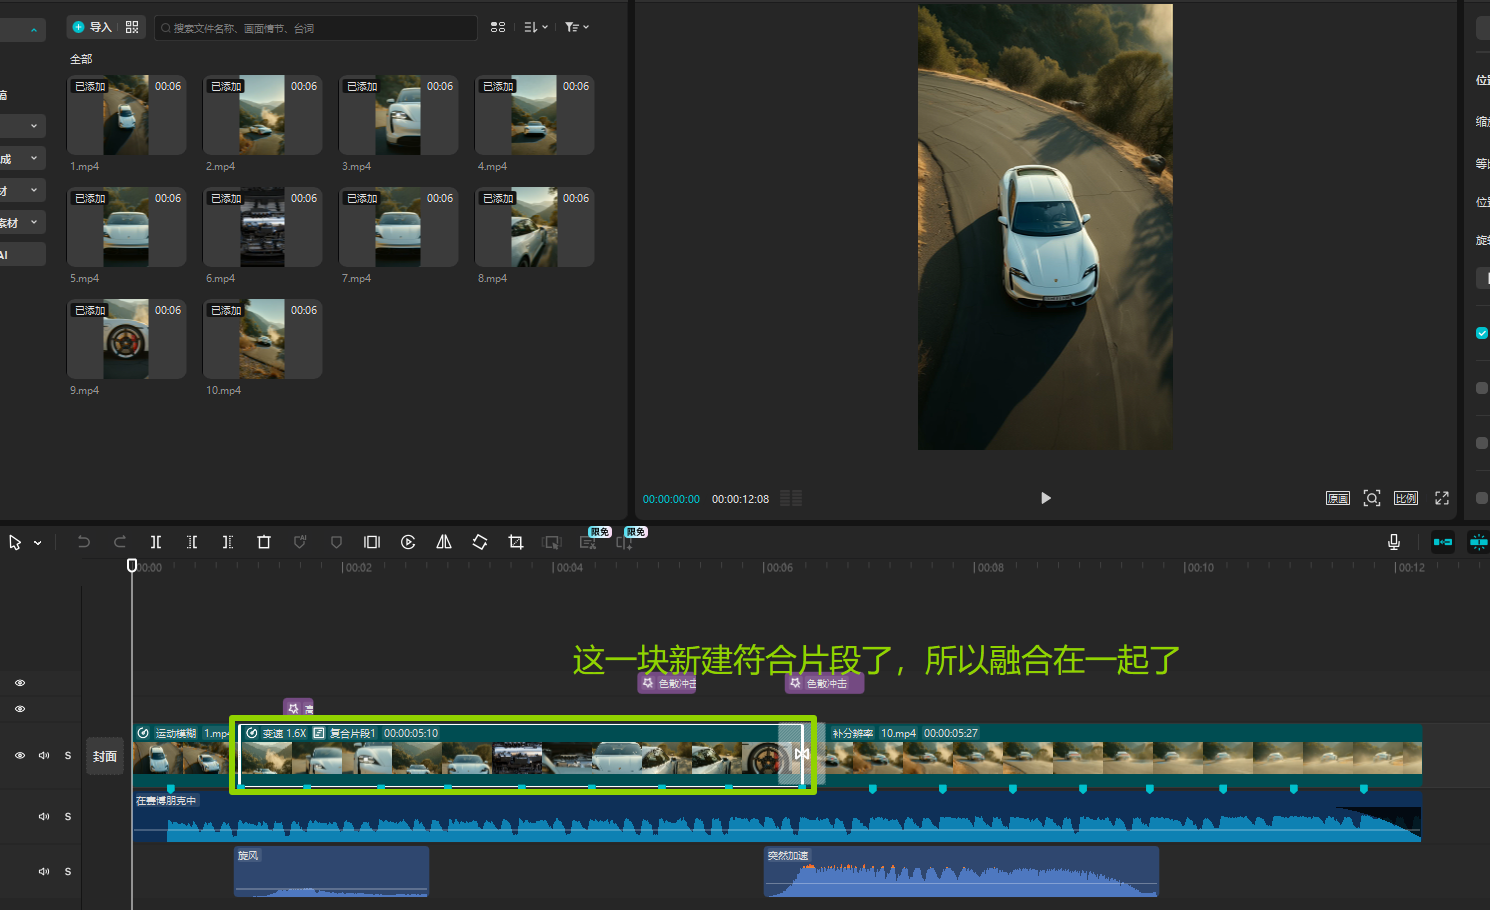
Task: Select the crop tool icon
Action: click(516, 542)
